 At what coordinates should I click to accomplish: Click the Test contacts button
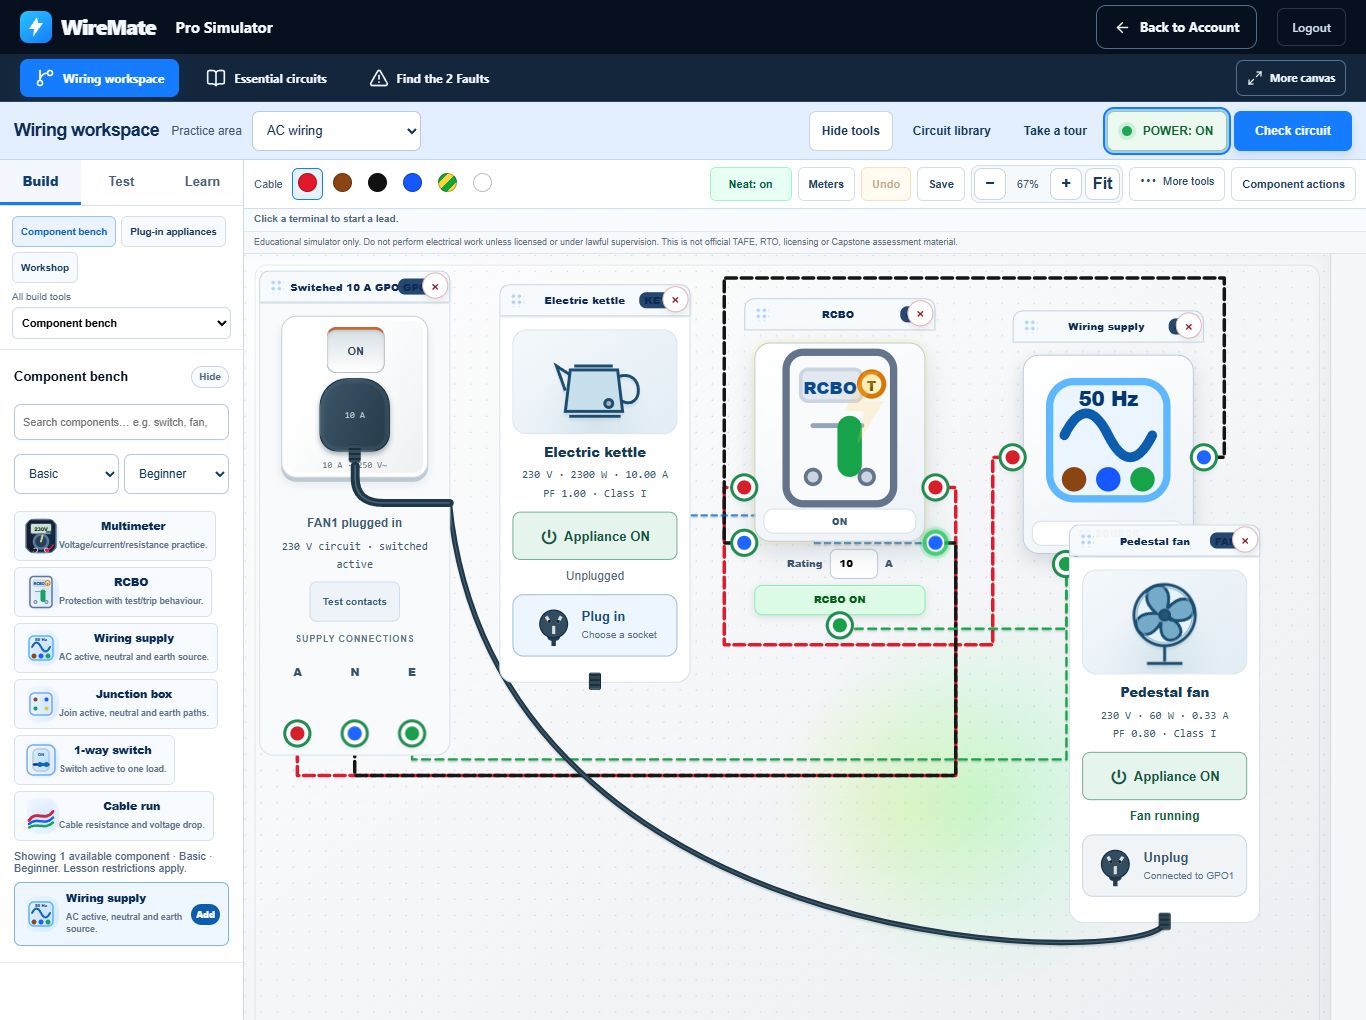355,601
